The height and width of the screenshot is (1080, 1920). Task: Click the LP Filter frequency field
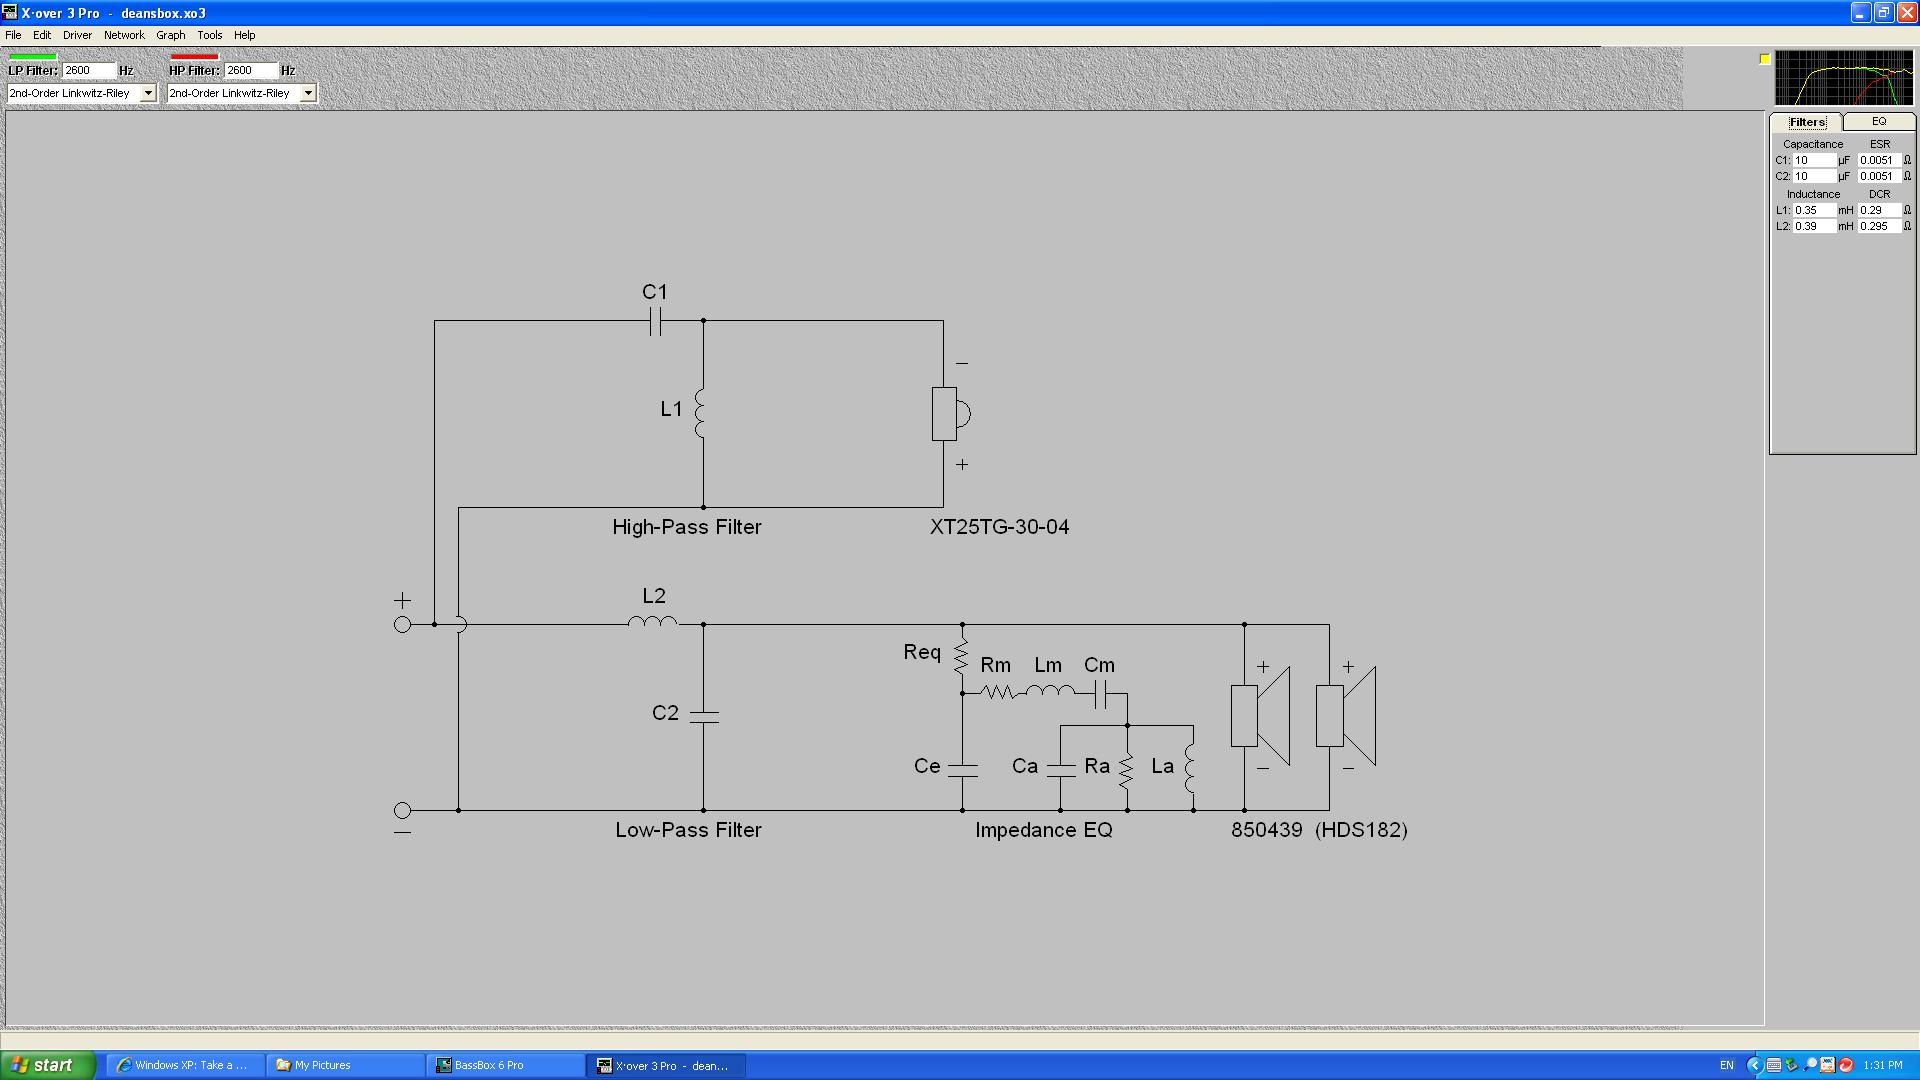89,70
